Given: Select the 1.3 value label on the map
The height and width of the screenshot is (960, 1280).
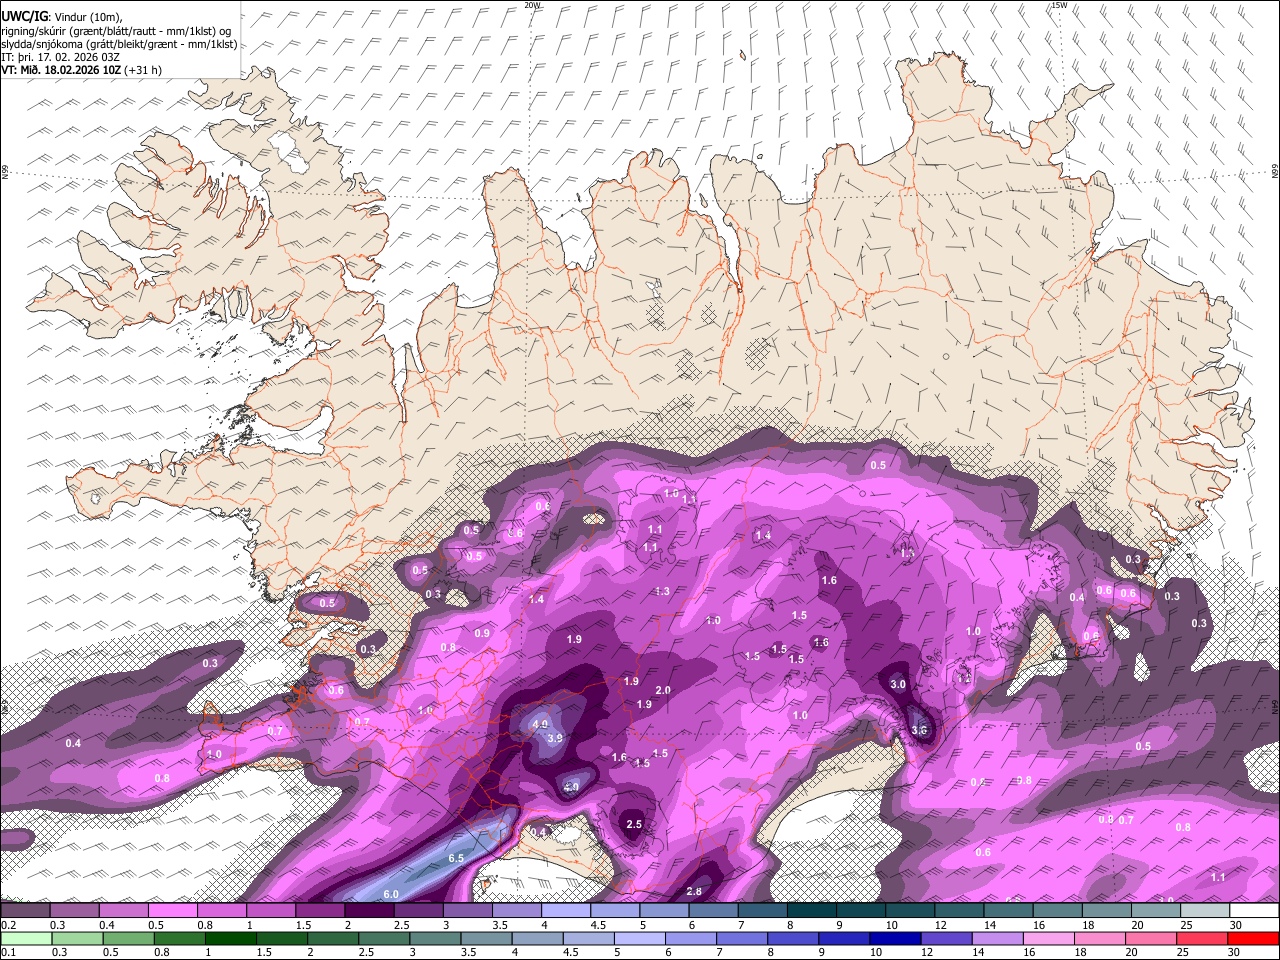Looking at the screenshot, I should click(x=662, y=592).
